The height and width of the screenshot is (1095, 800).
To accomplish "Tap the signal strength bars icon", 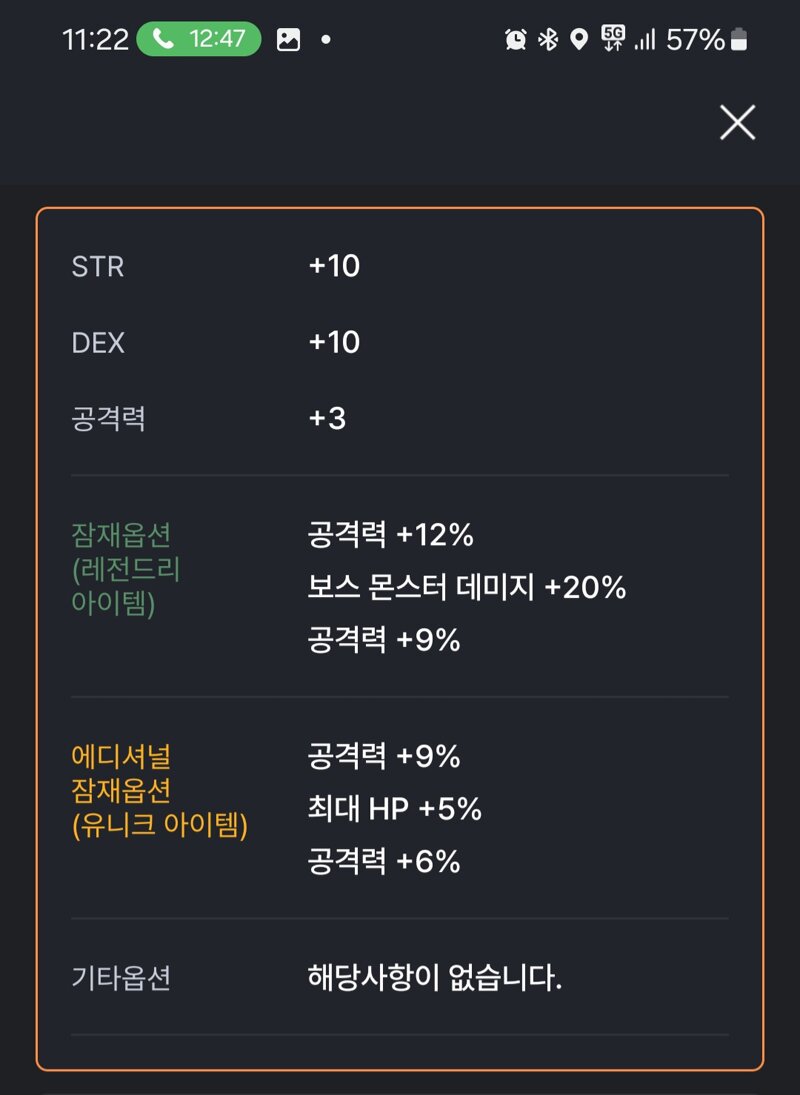I will [645, 40].
